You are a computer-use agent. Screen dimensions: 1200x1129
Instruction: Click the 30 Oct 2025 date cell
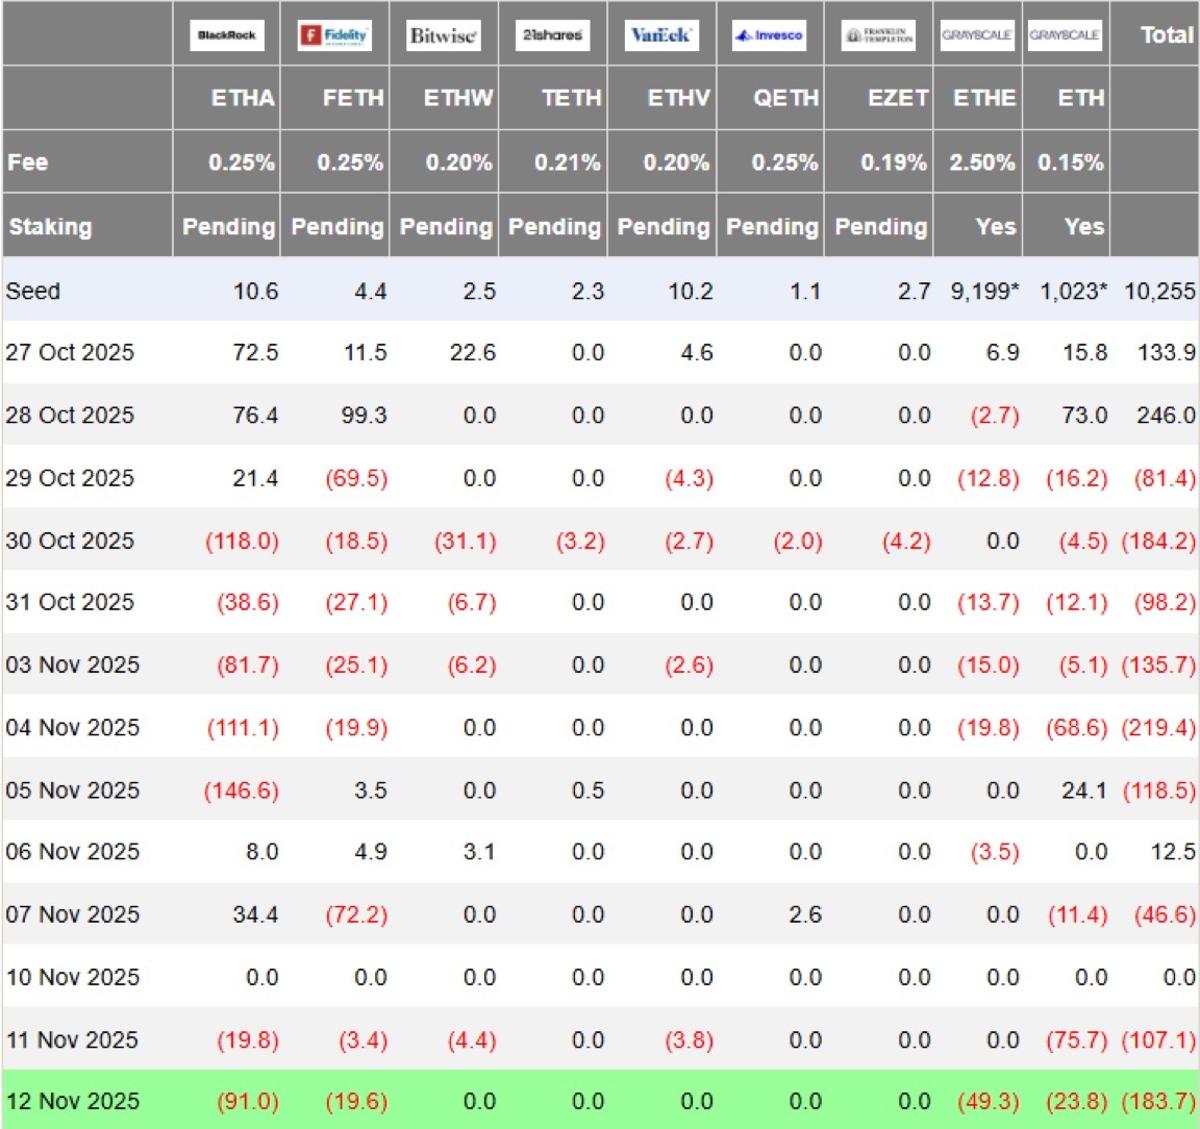click(x=70, y=540)
